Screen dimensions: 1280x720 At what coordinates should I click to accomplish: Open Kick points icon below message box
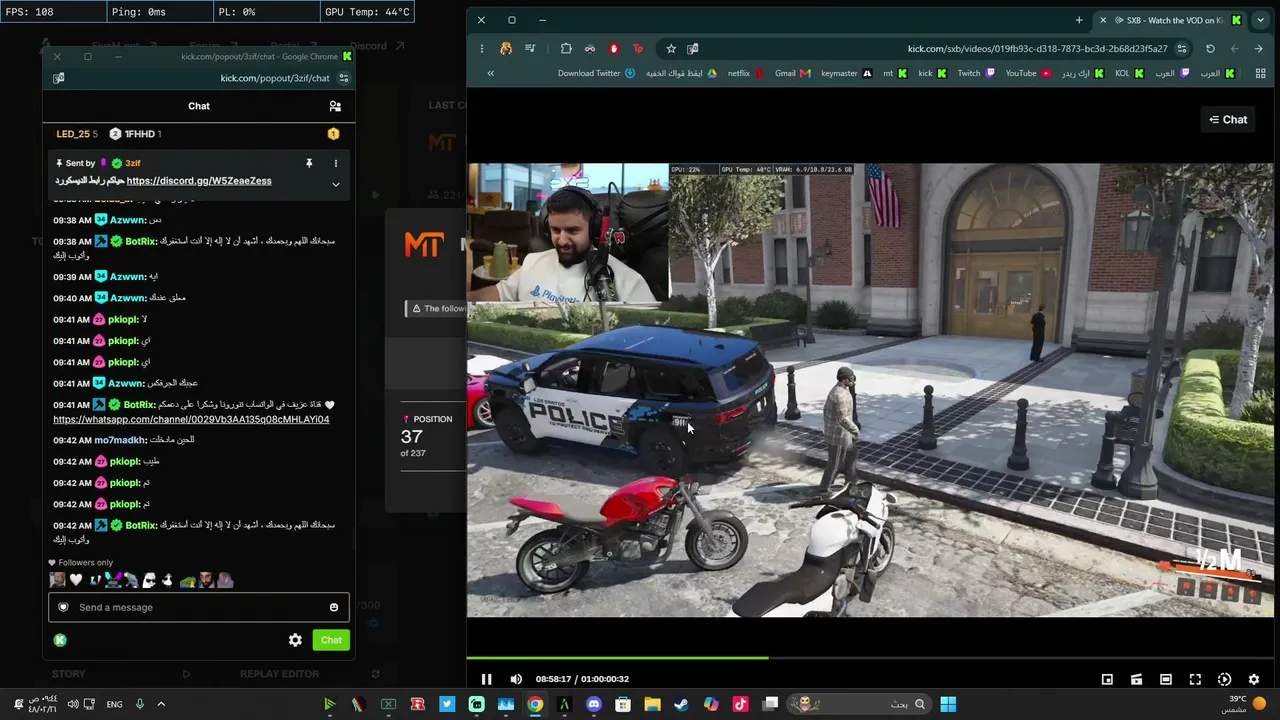click(x=60, y=640)
